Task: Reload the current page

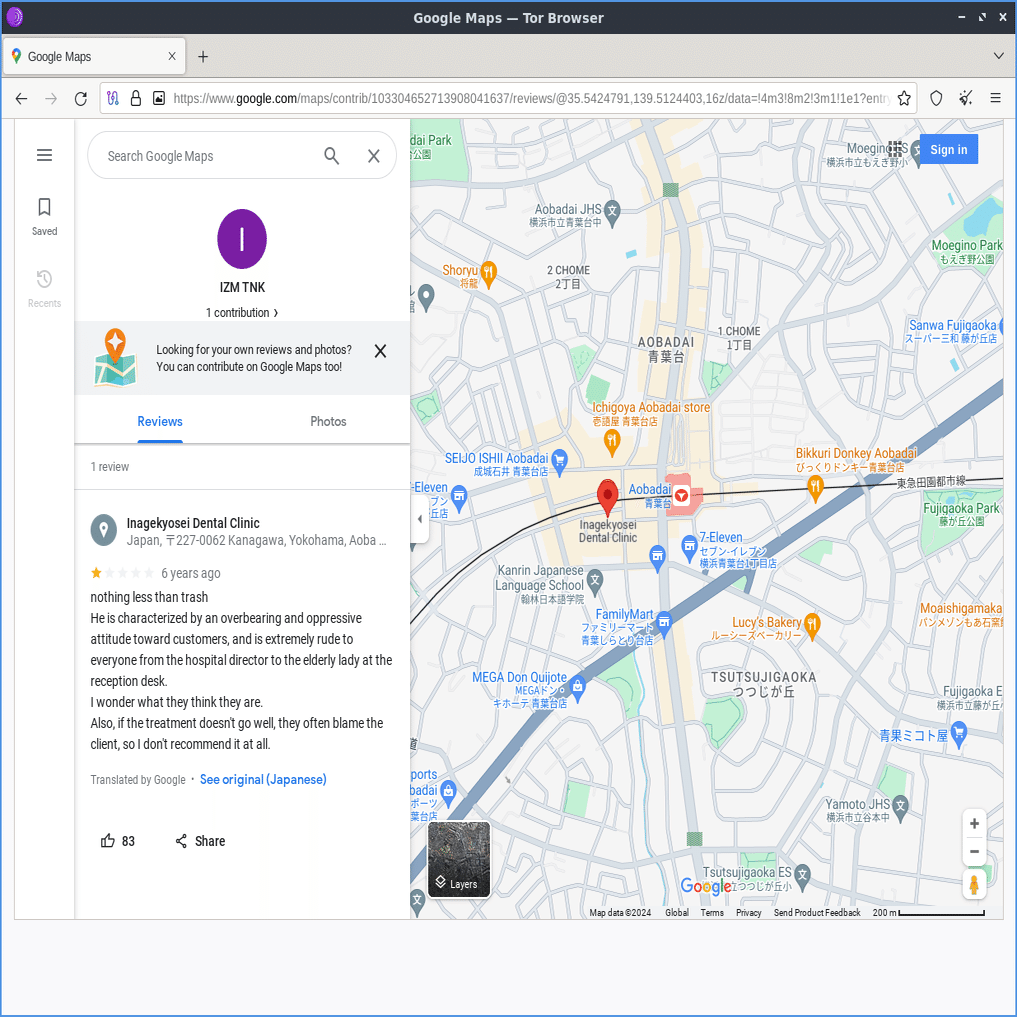Action: coord(80,99)
